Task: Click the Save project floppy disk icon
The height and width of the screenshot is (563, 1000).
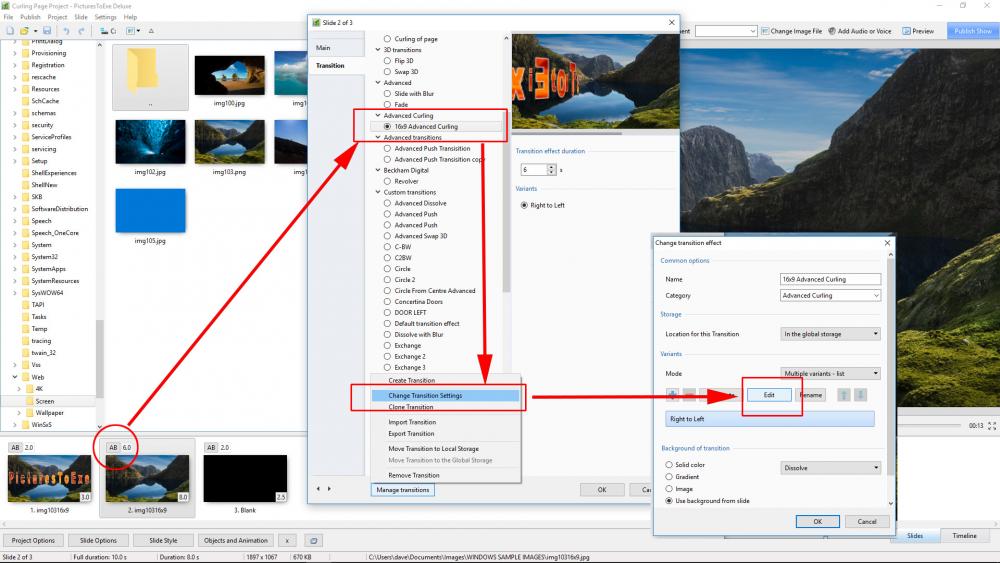Action: [47, 31]
